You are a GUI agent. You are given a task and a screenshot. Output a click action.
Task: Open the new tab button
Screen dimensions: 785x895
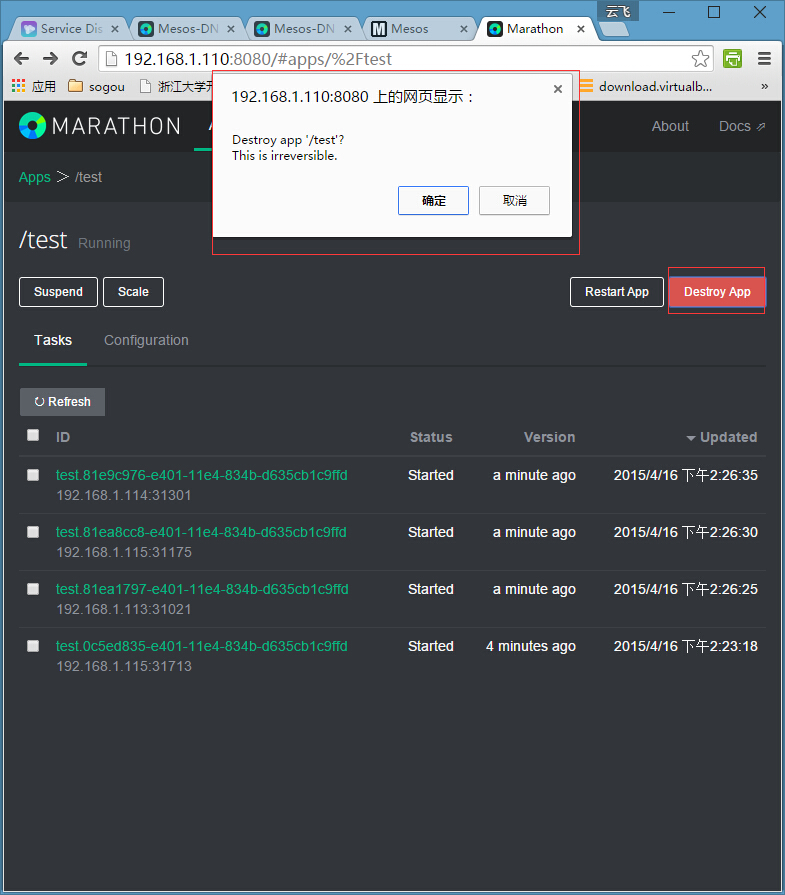tap(614, 29)
